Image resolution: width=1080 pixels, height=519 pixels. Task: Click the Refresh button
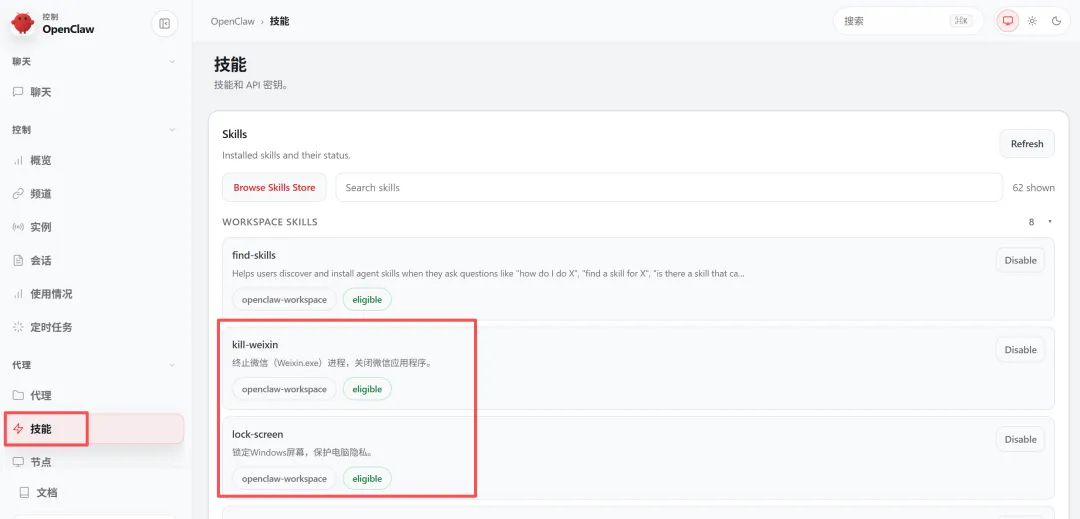pyautogui.click(x=1027, y=144)
